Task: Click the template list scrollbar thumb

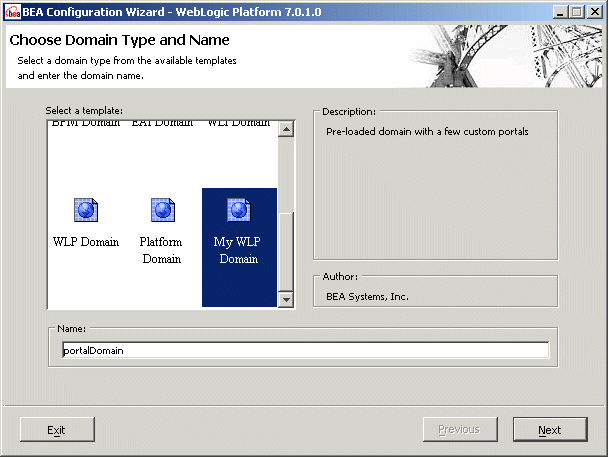Action: click(286, 252)
